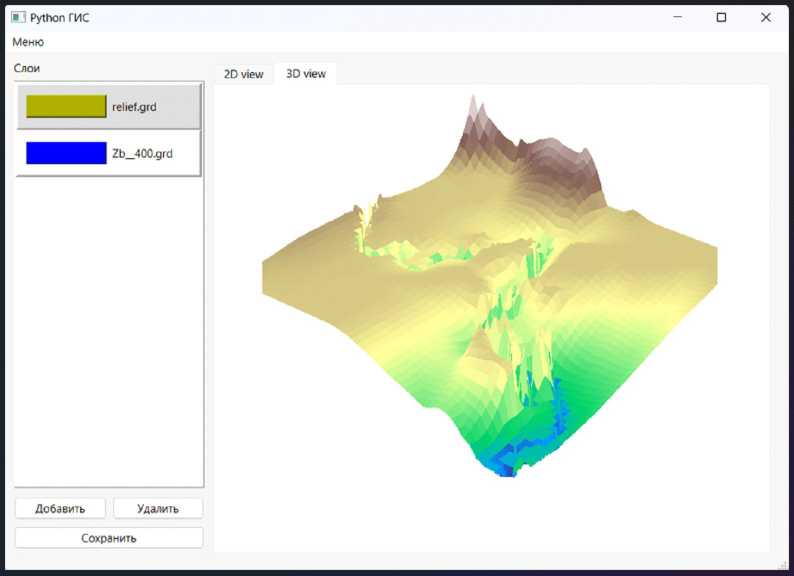Click the Python ГИС app icon in title bar

click(17, 17)
